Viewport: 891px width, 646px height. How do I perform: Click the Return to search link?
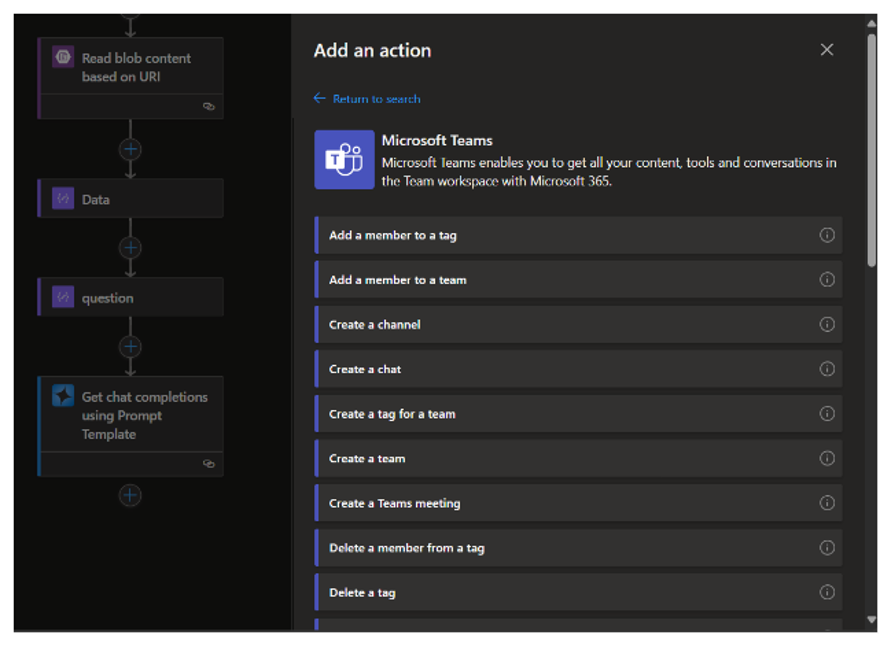[x=376, y=99]
